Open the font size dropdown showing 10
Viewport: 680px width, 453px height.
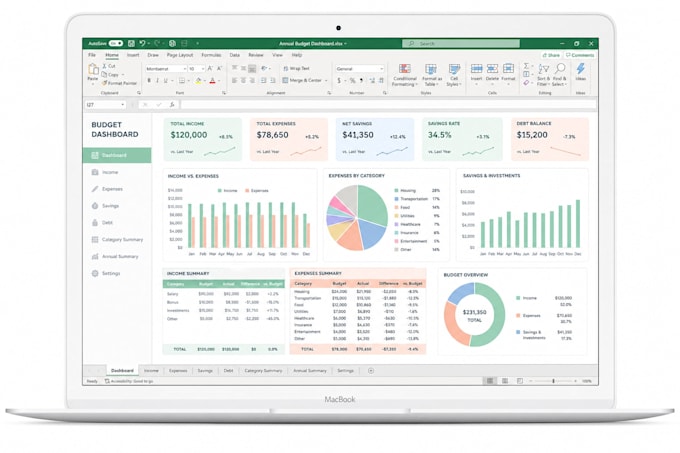[203, 69]
